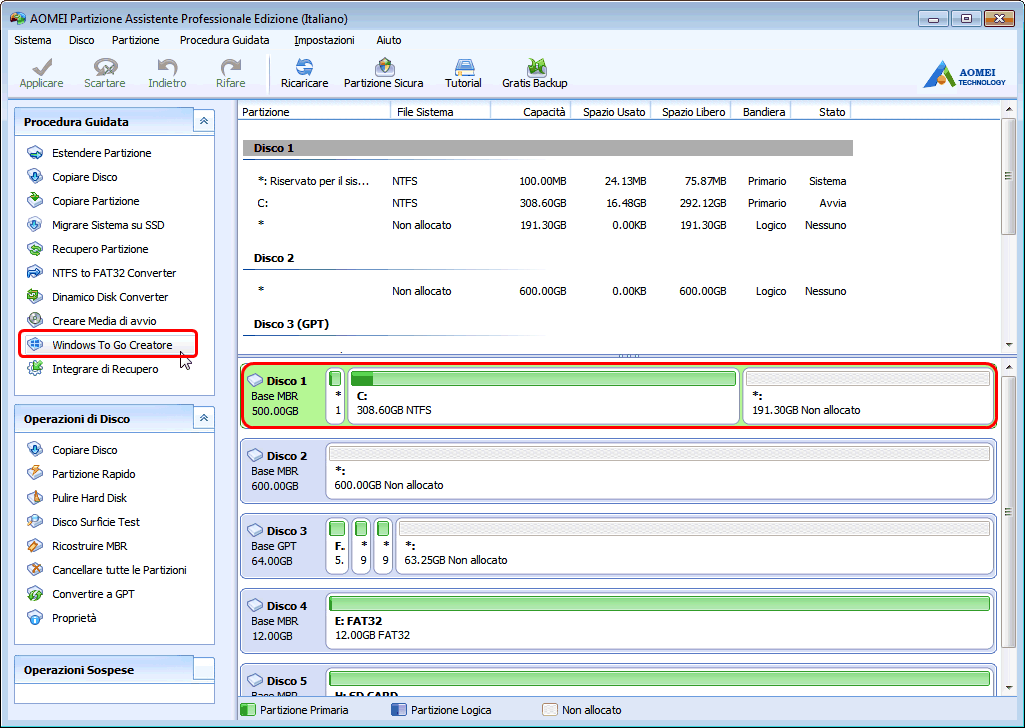Image resolution: width=1025 pixels, height=728 pixels.
Task: Open Partizione Sicura tool
Action: [x=383, y=73]
